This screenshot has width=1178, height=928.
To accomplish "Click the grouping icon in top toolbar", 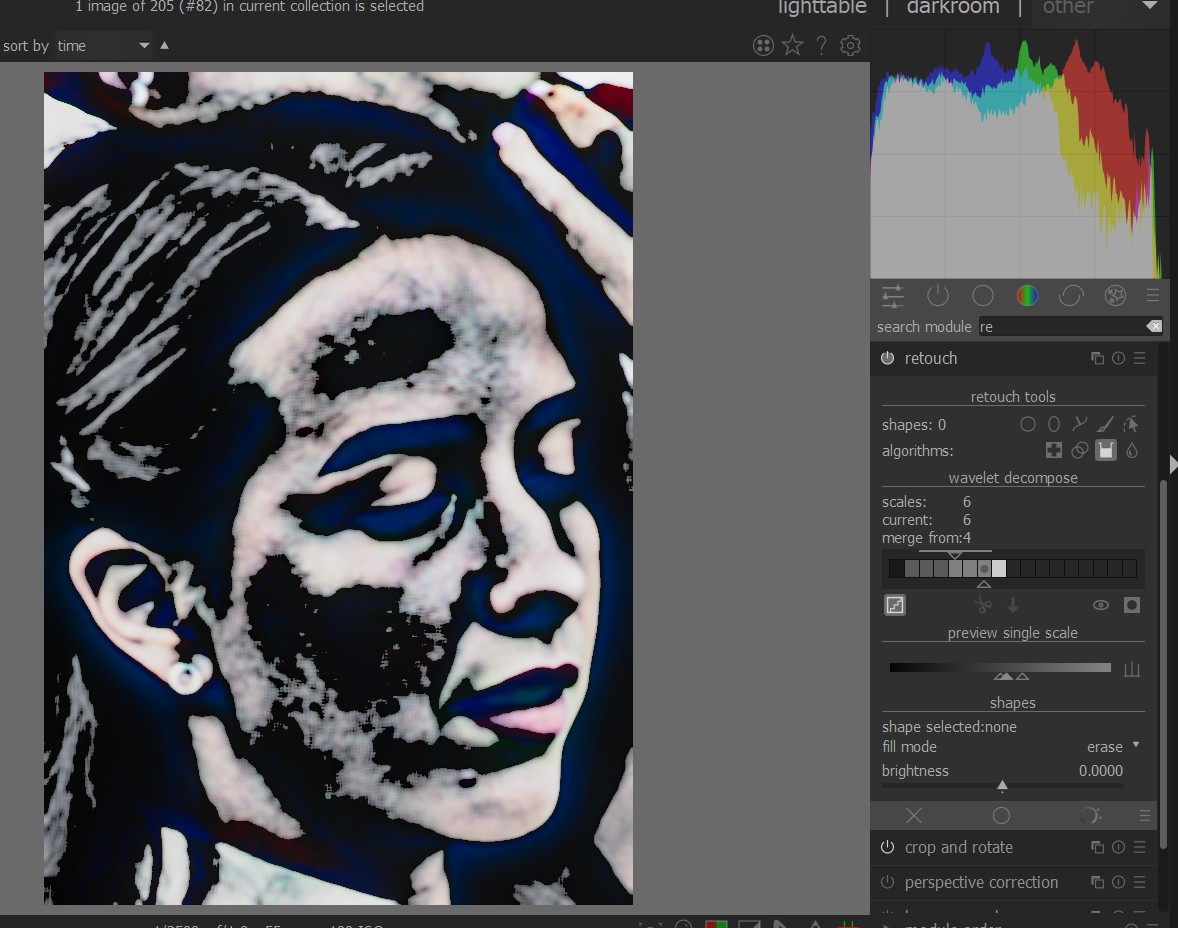I will click(763, 46).
